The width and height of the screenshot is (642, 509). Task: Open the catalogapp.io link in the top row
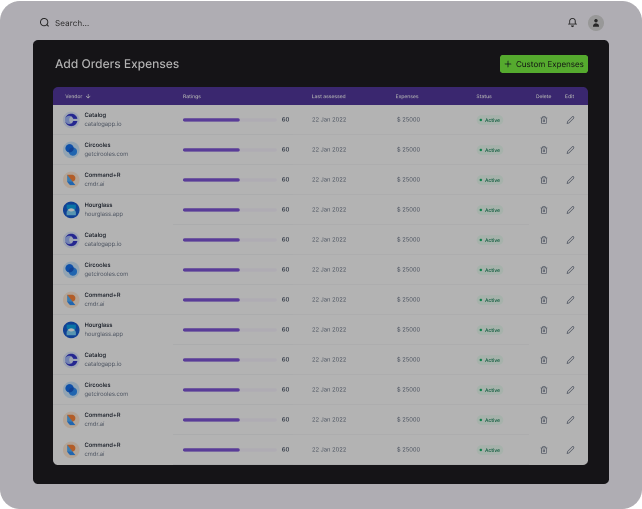pos(103,124)
